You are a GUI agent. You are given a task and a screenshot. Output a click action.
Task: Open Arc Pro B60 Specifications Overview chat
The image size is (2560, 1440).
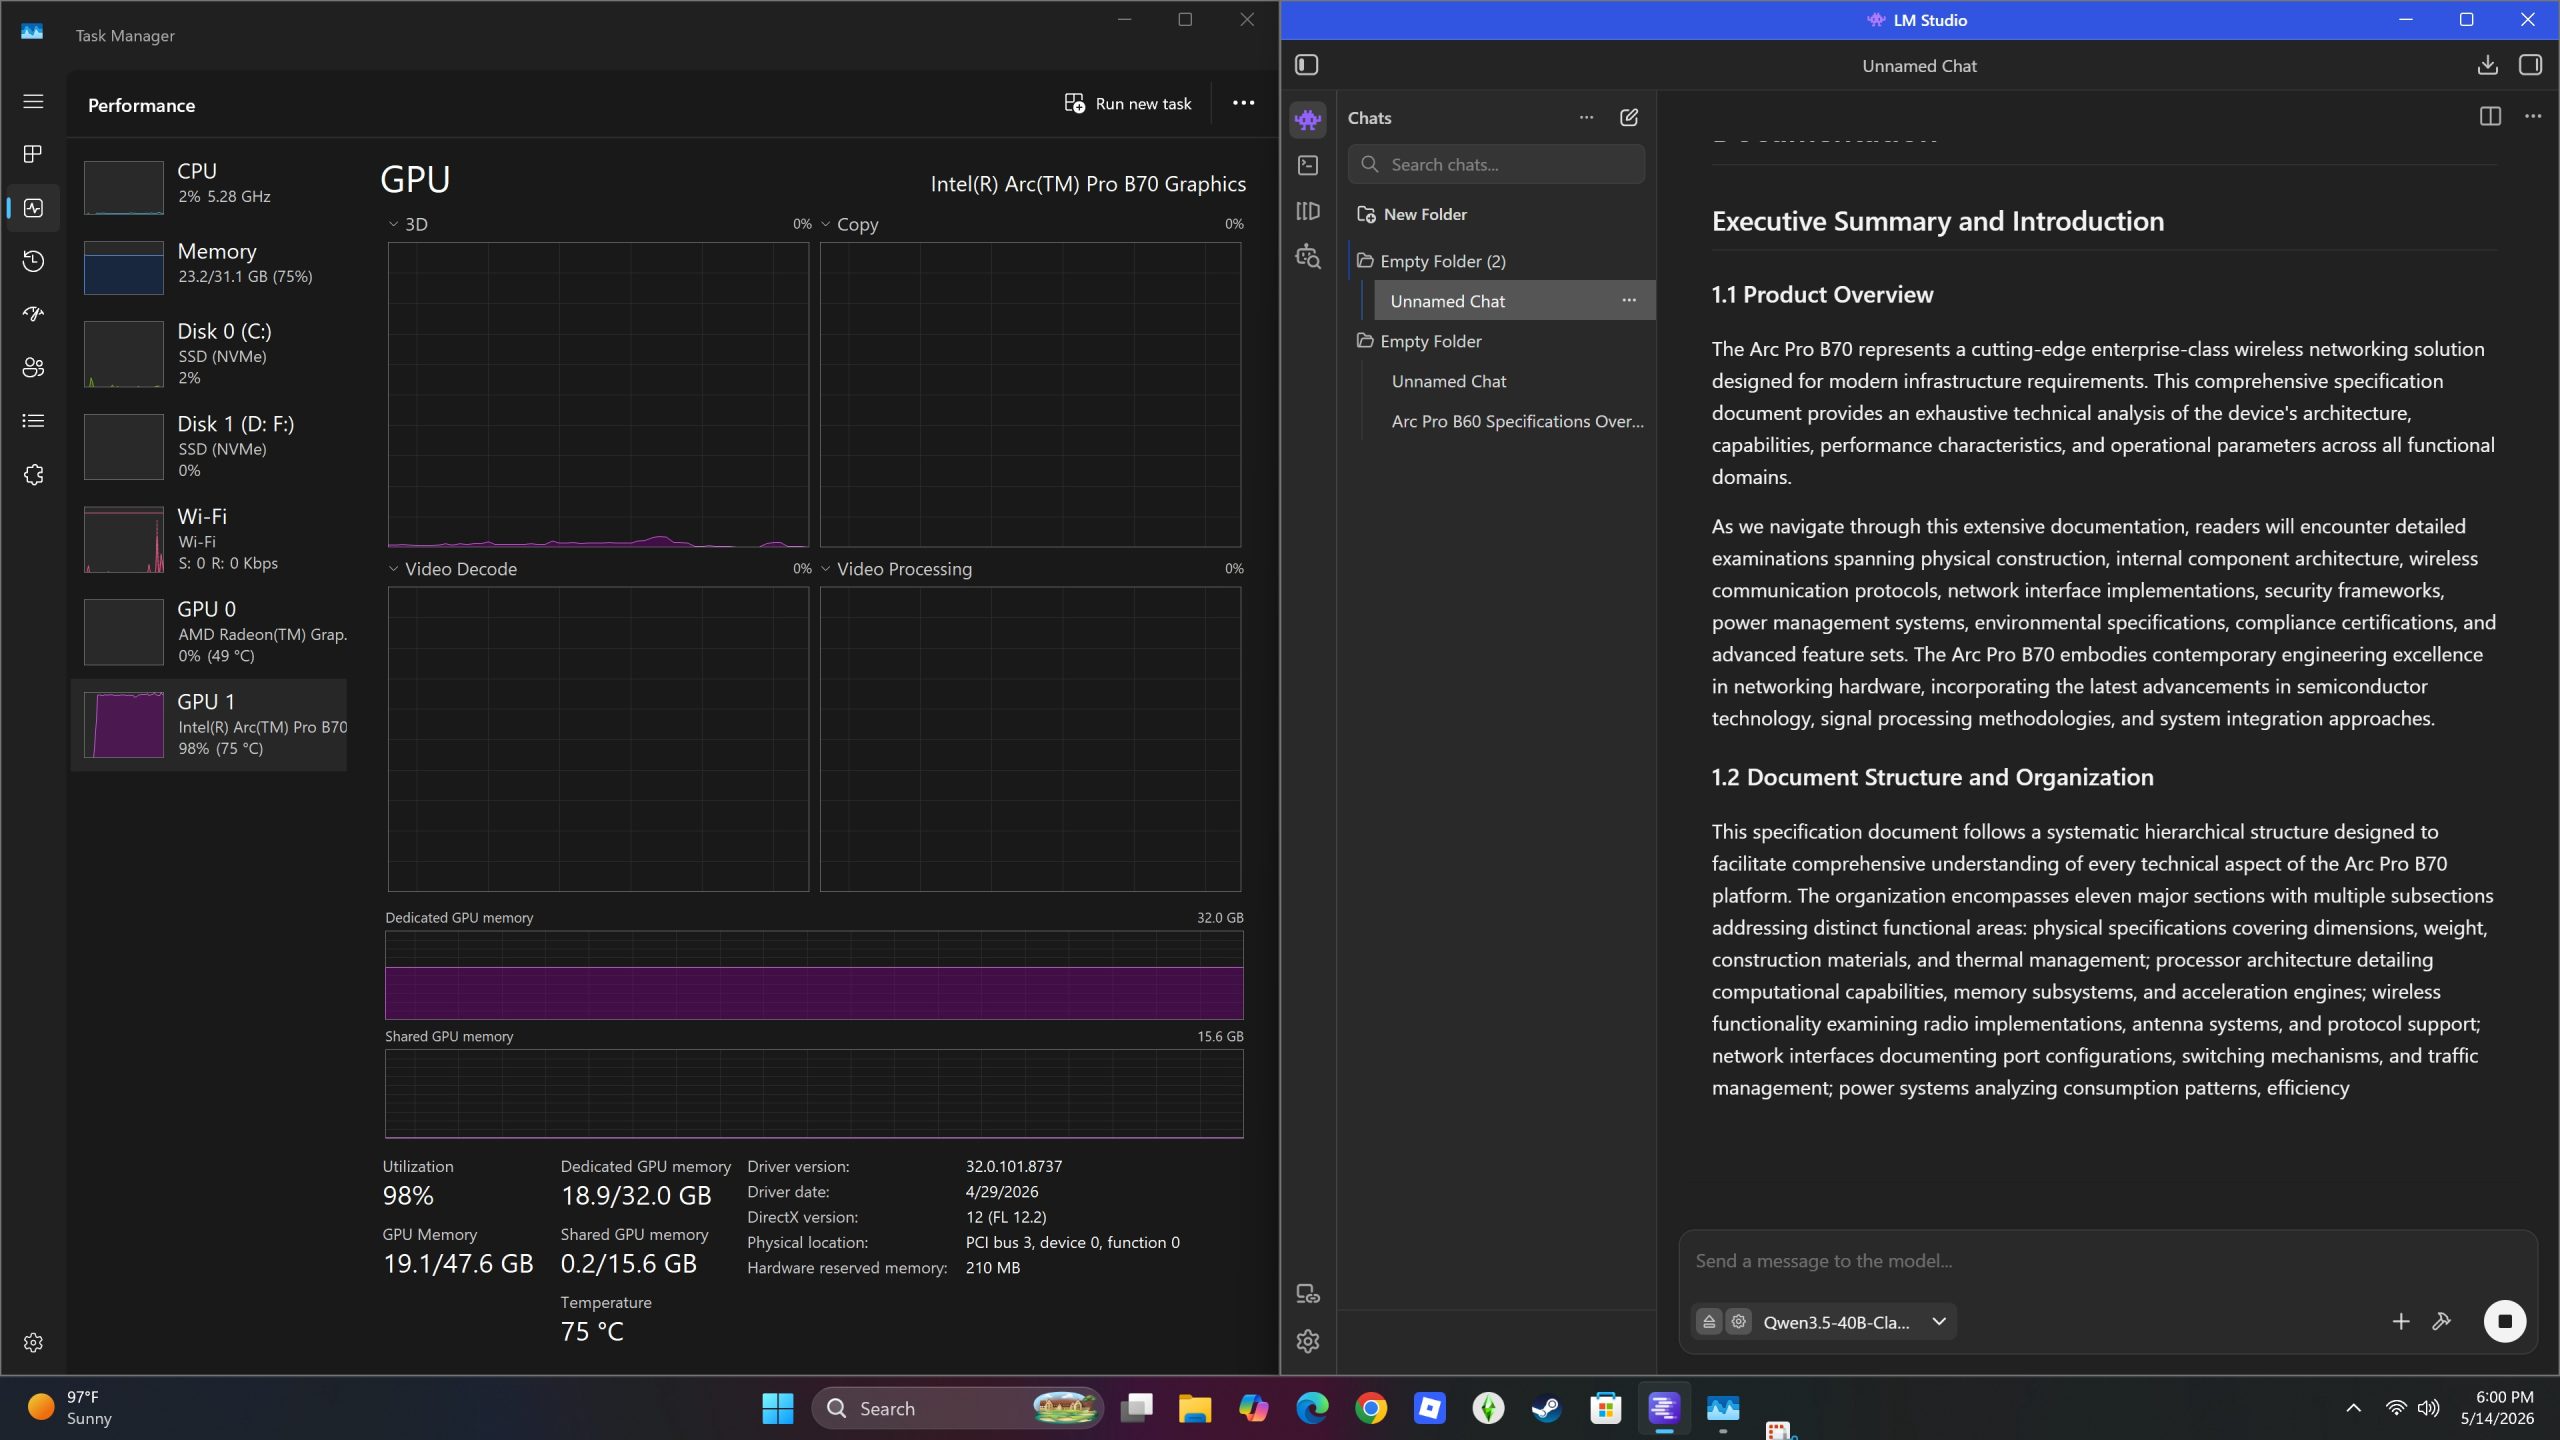pos(1517,421)
